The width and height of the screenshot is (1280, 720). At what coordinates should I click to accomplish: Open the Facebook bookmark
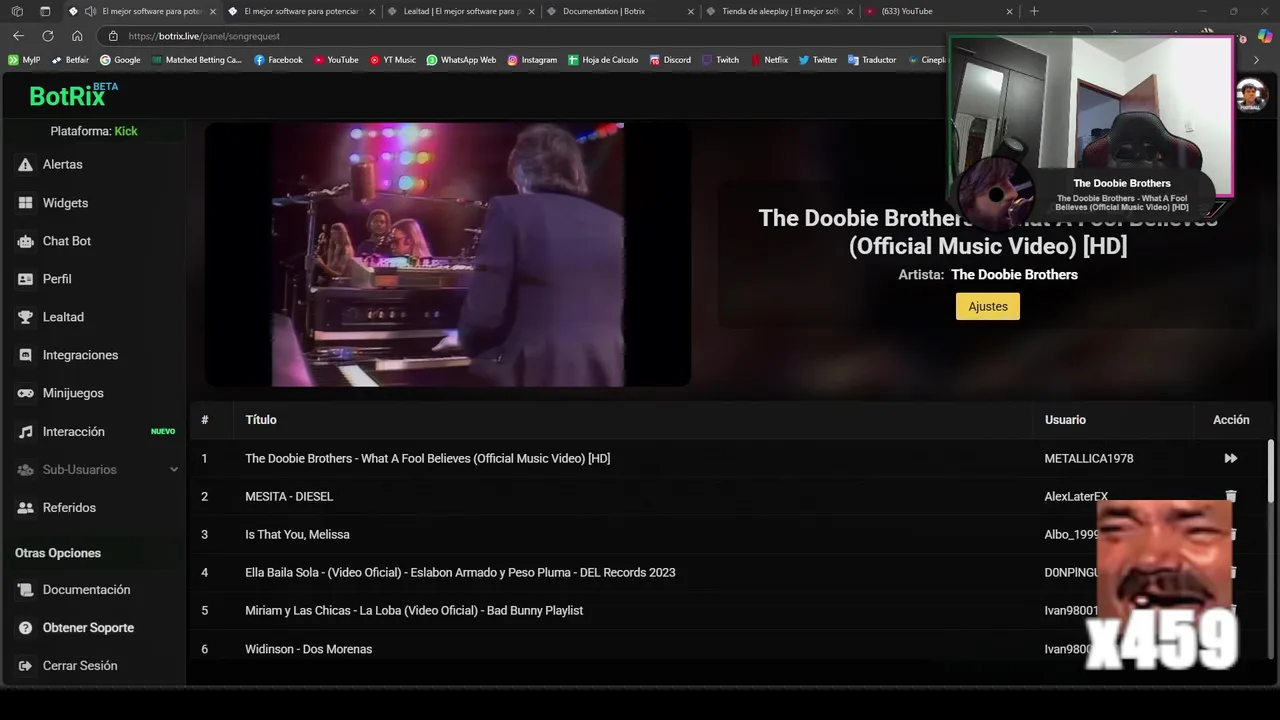coord(278,60)
